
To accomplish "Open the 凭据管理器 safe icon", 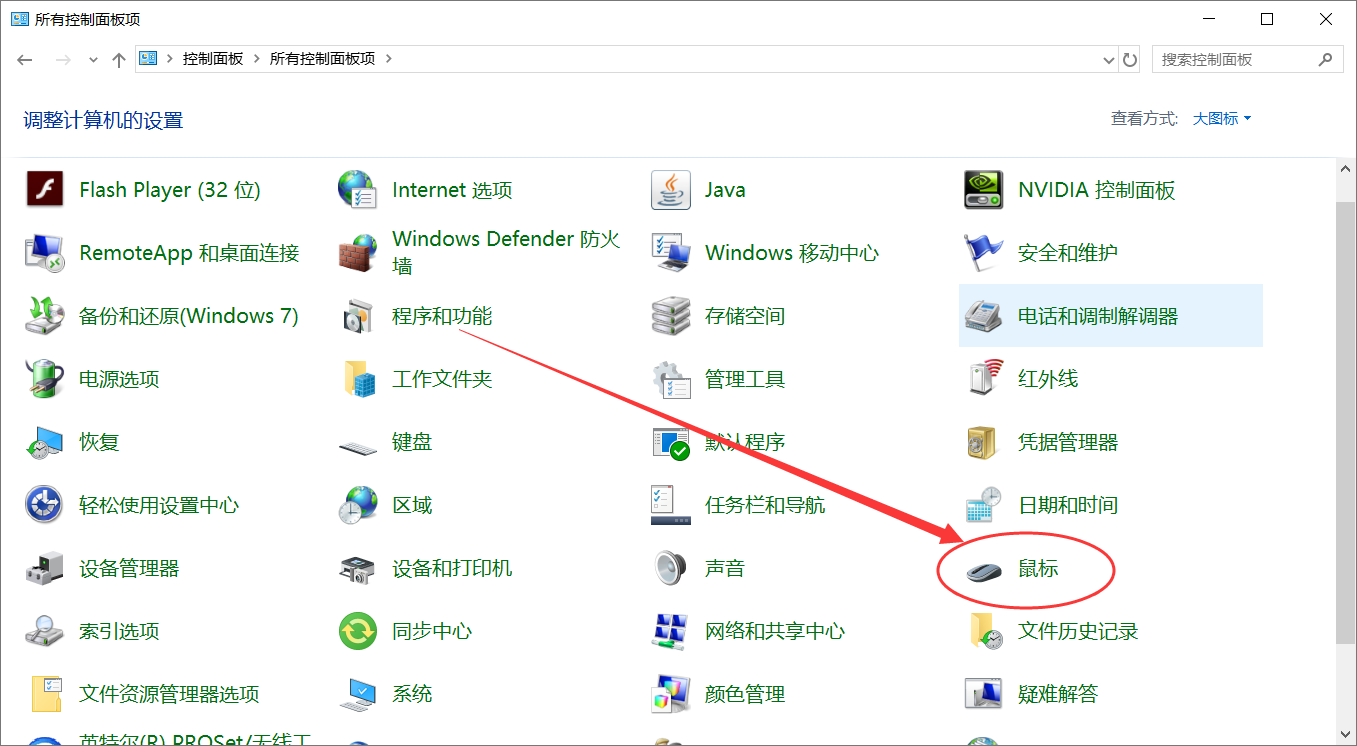I will click(x=983, y=442).
